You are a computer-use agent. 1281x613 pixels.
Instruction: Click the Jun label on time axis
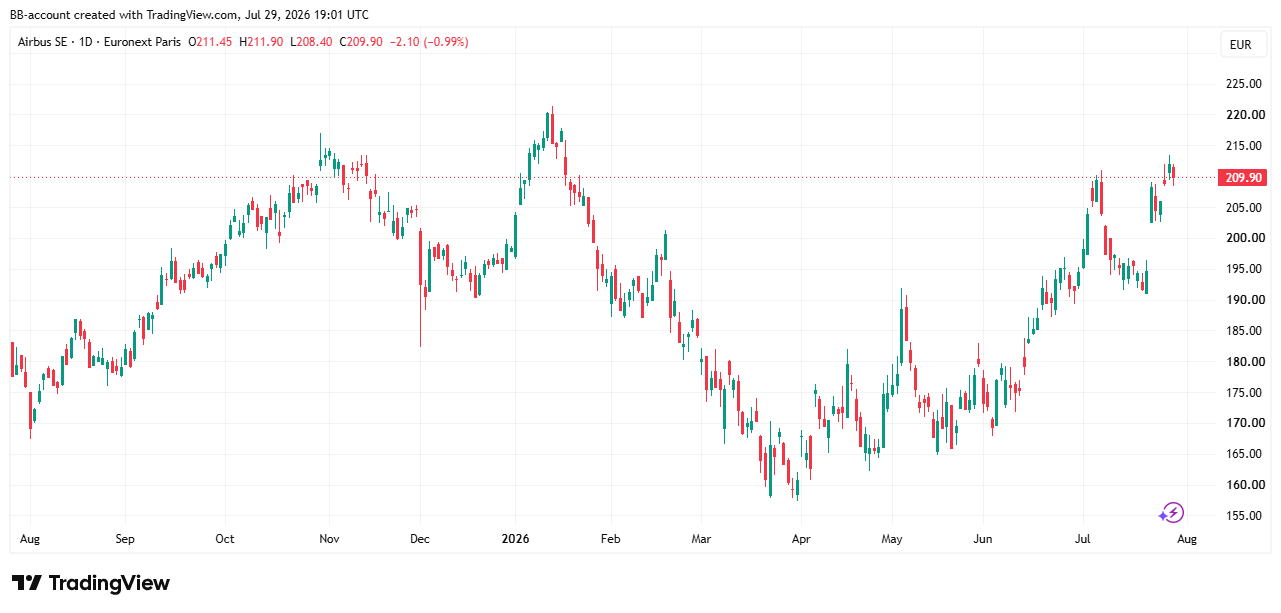click(983, 539)
